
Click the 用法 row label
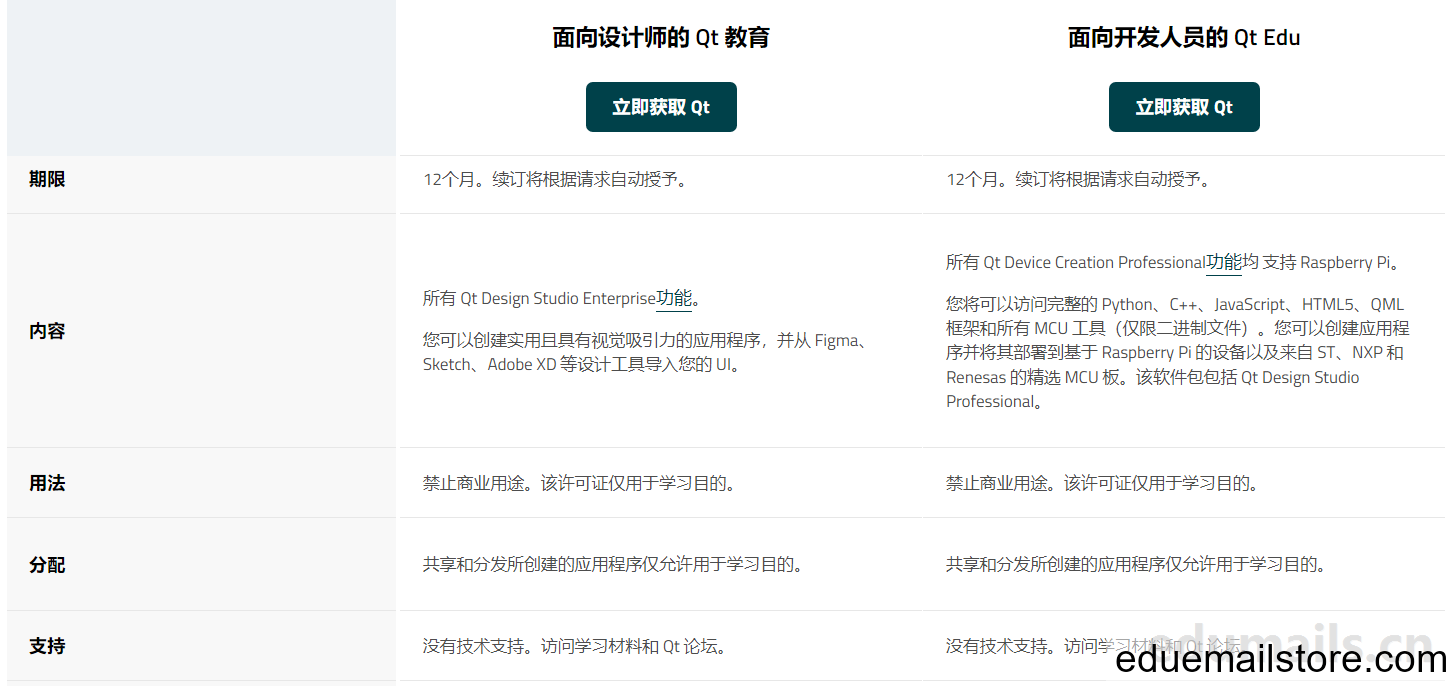pyautogui.click(x=47, y=483)
